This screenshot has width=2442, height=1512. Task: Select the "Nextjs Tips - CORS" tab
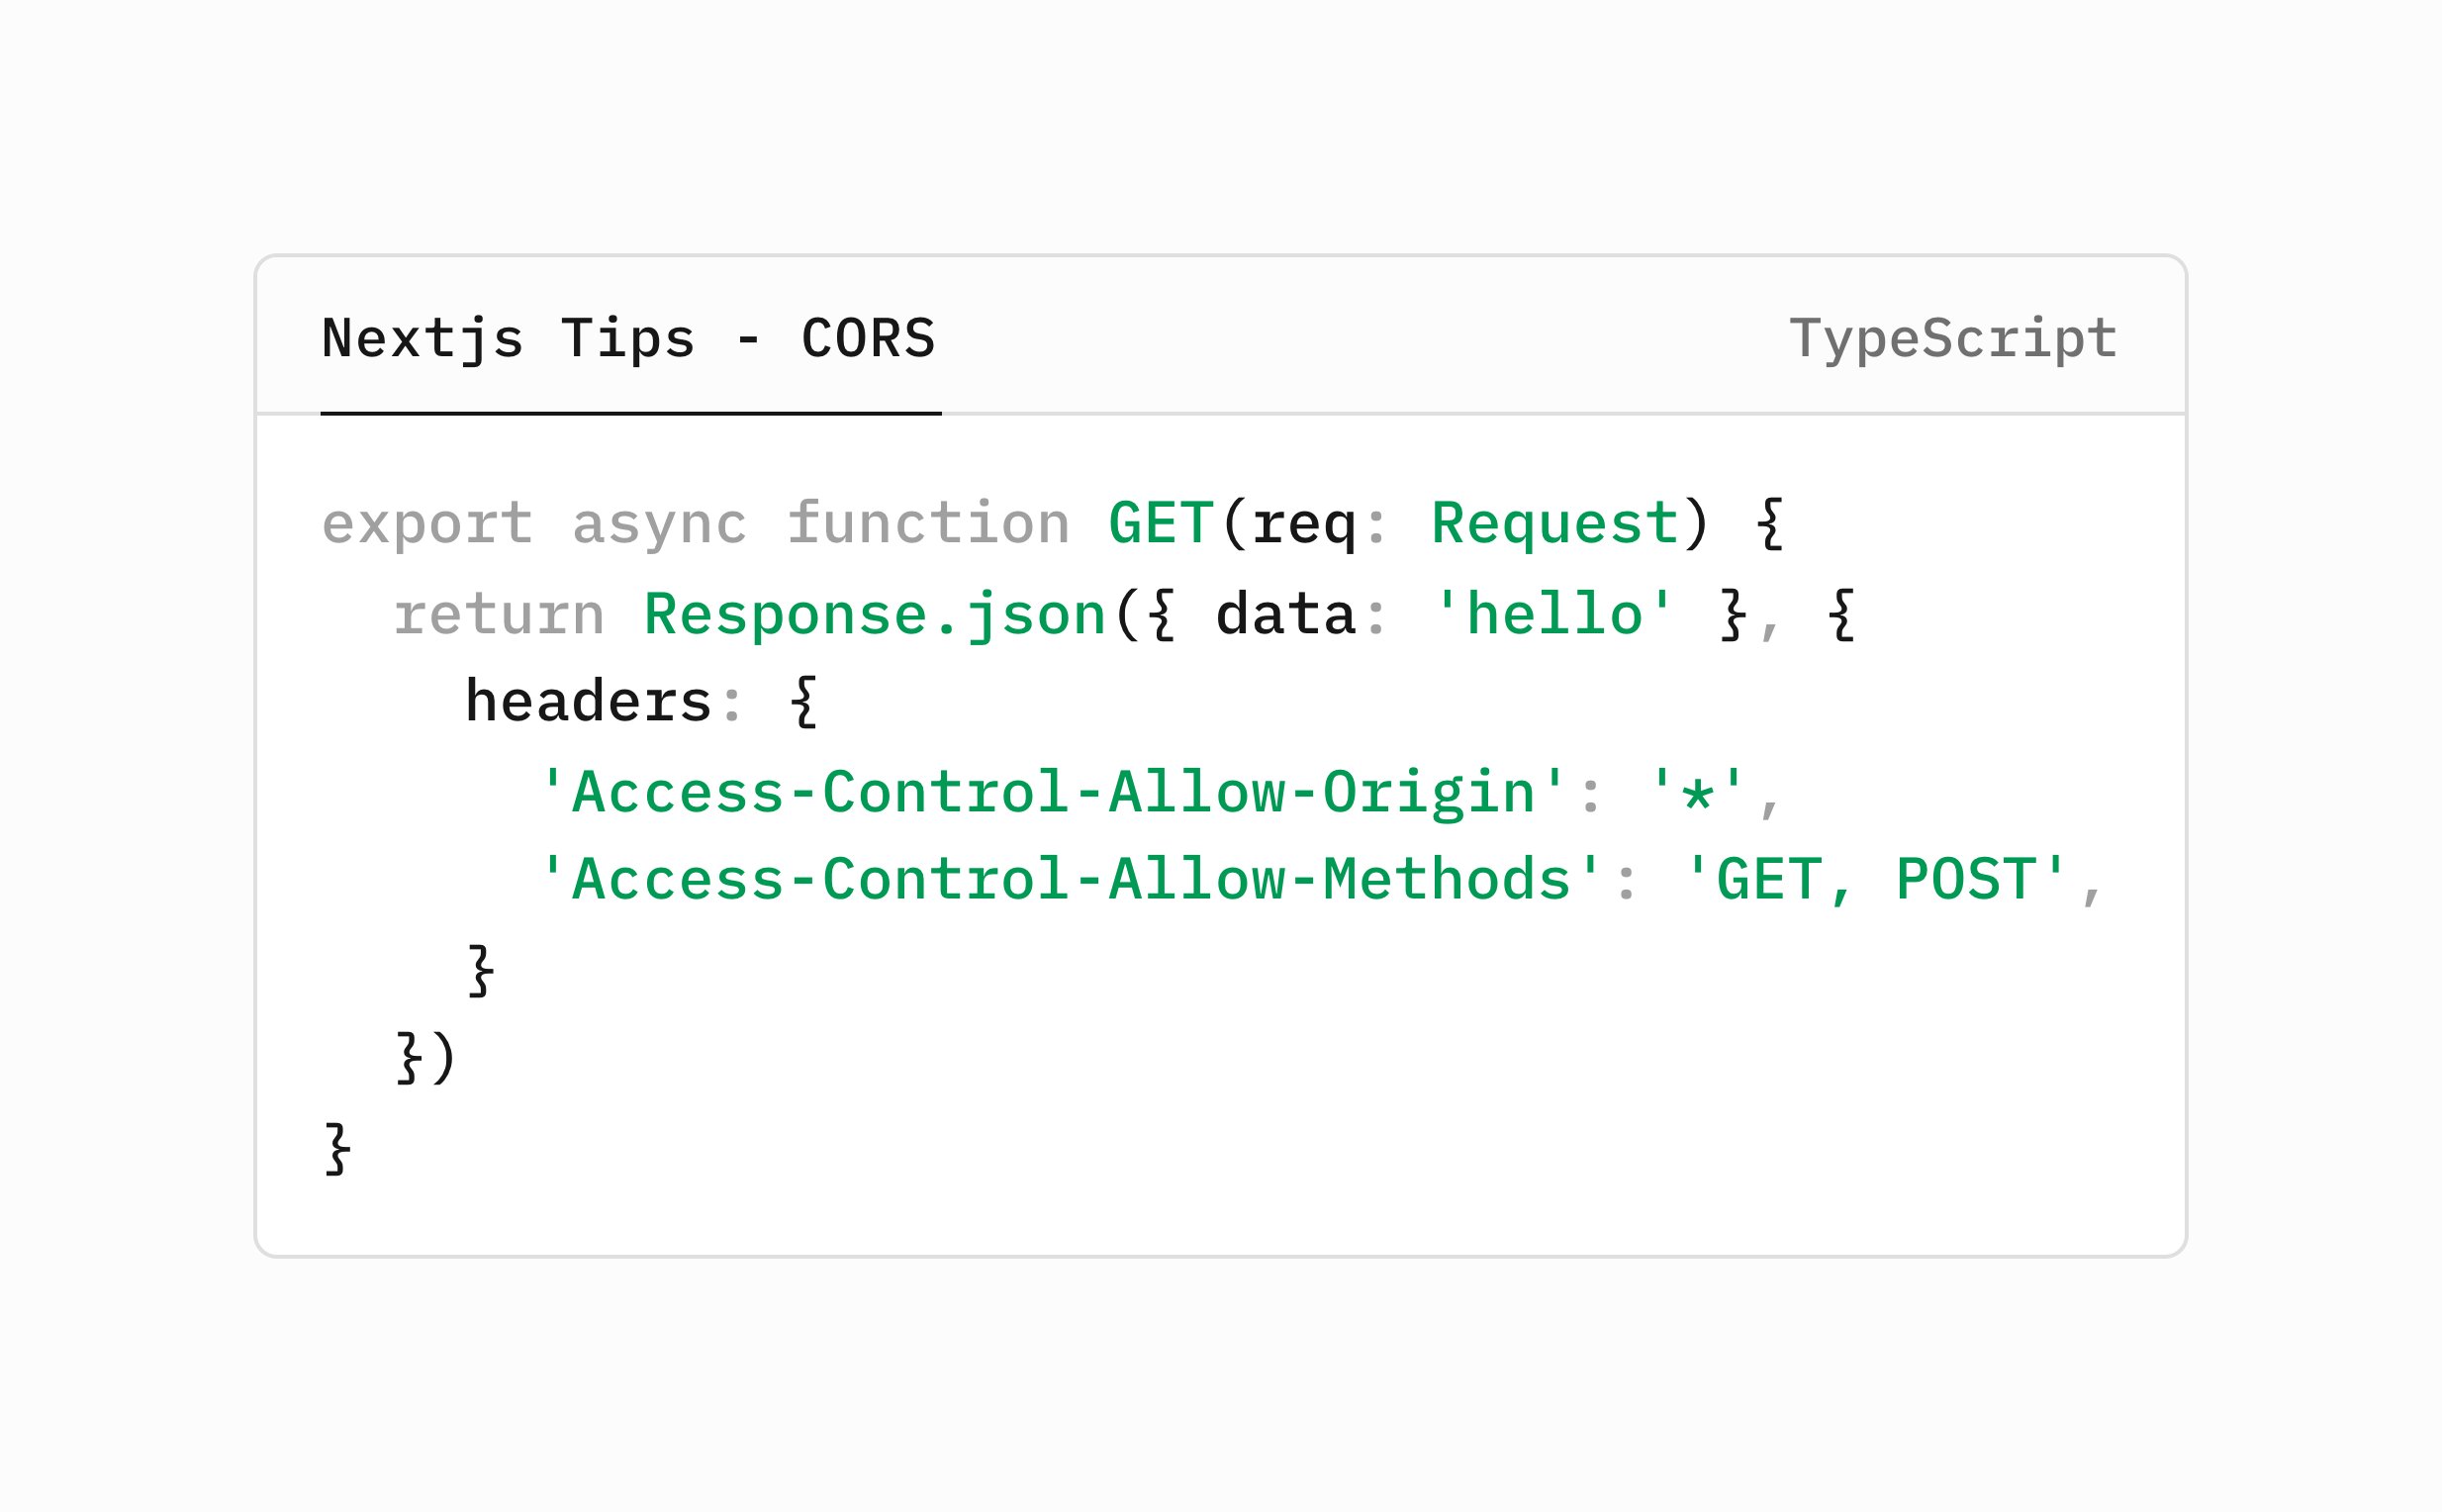click(628, 338)
